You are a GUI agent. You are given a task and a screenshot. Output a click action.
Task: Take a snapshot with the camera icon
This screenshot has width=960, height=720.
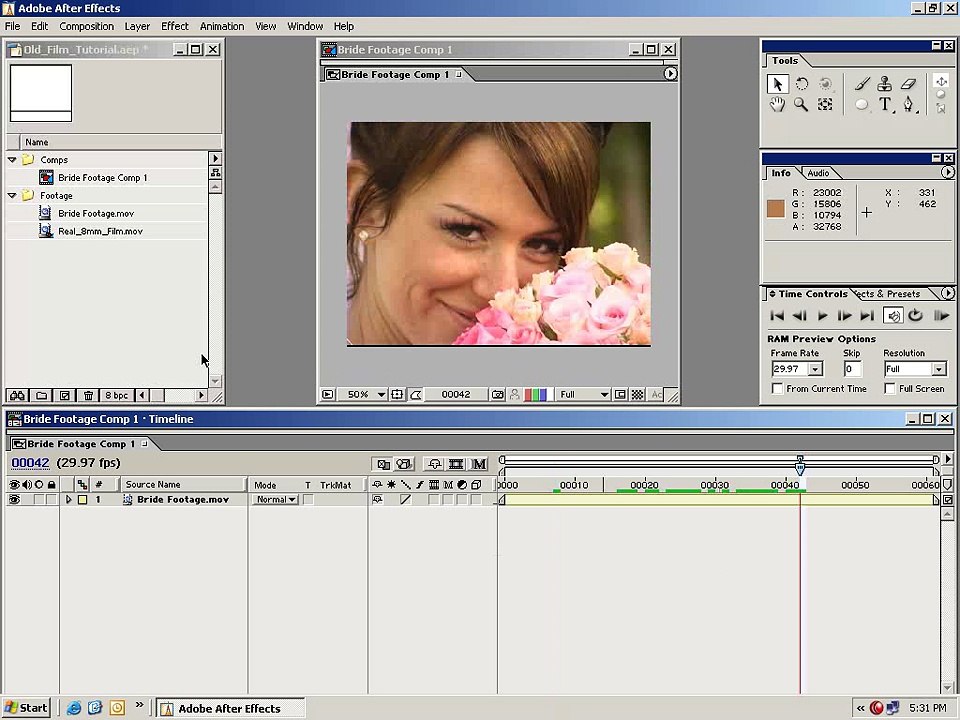coord(497,395)
